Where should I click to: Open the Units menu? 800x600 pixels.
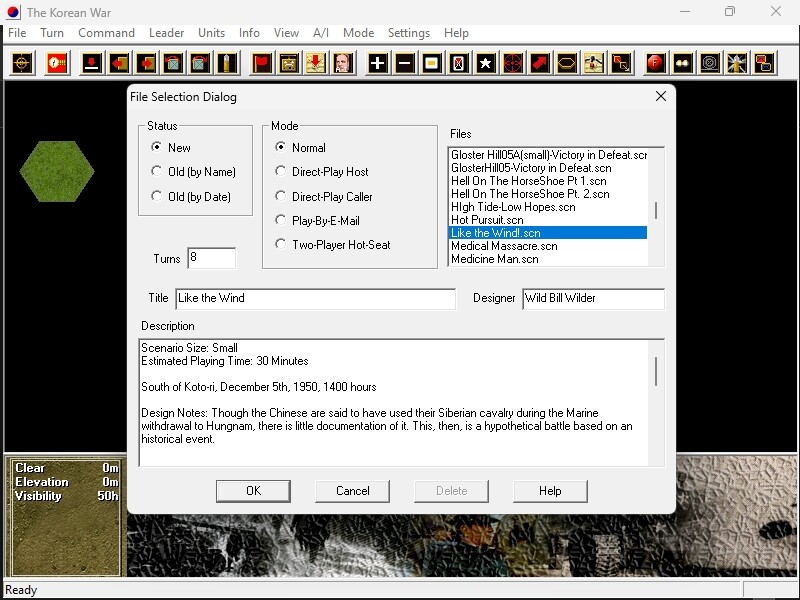(x=211, y=33)
